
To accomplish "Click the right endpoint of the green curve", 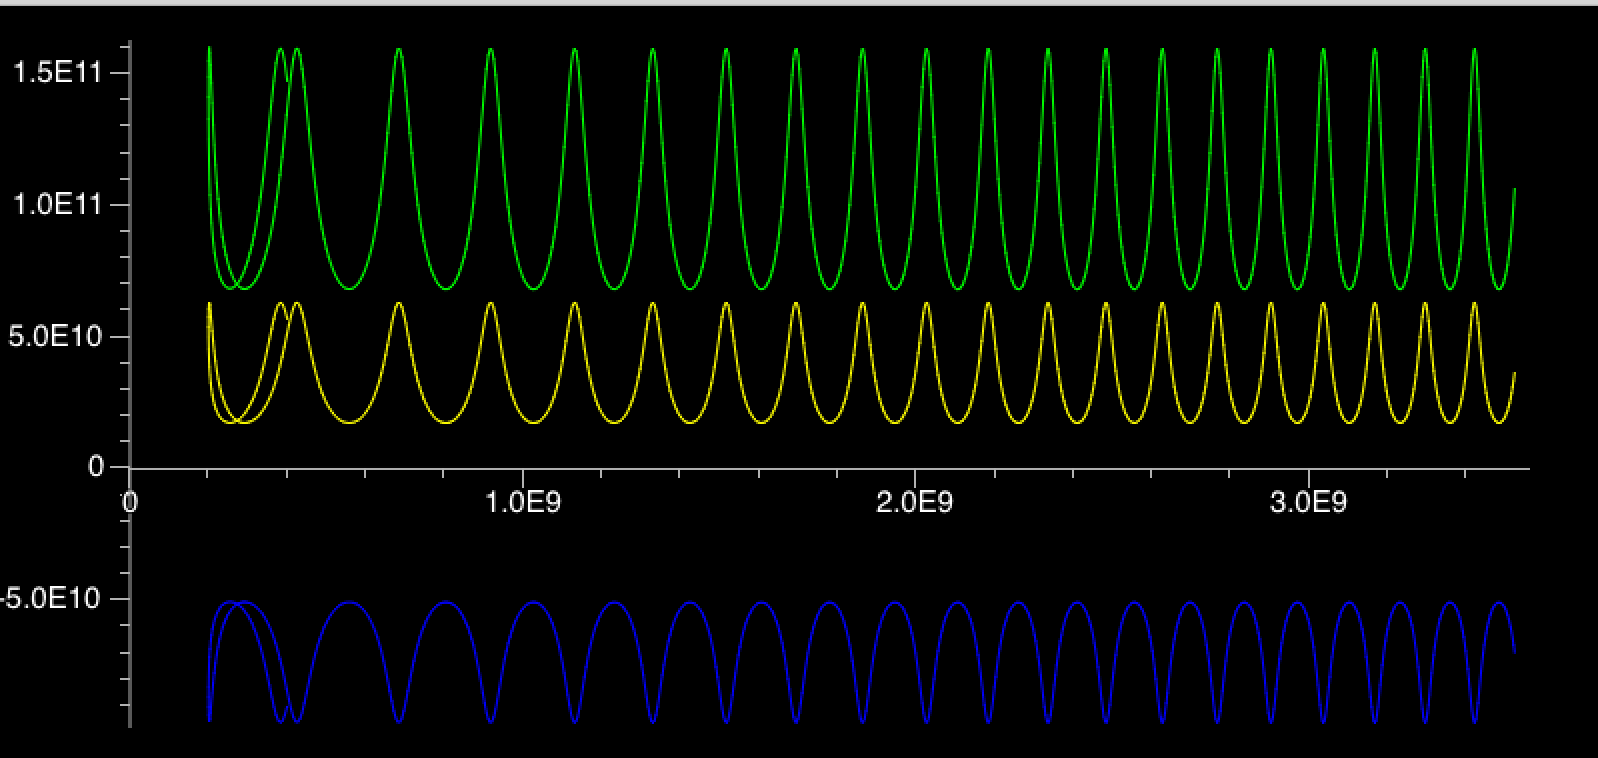I will tap(1514, 189).
